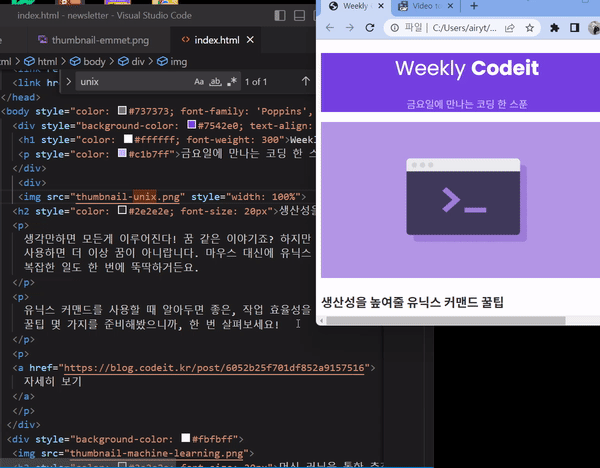The width and height of the screenshot is (600, 468).
Task: Click '1 of 1' match count
Action: pyautogui.click(x=256, y=82)
